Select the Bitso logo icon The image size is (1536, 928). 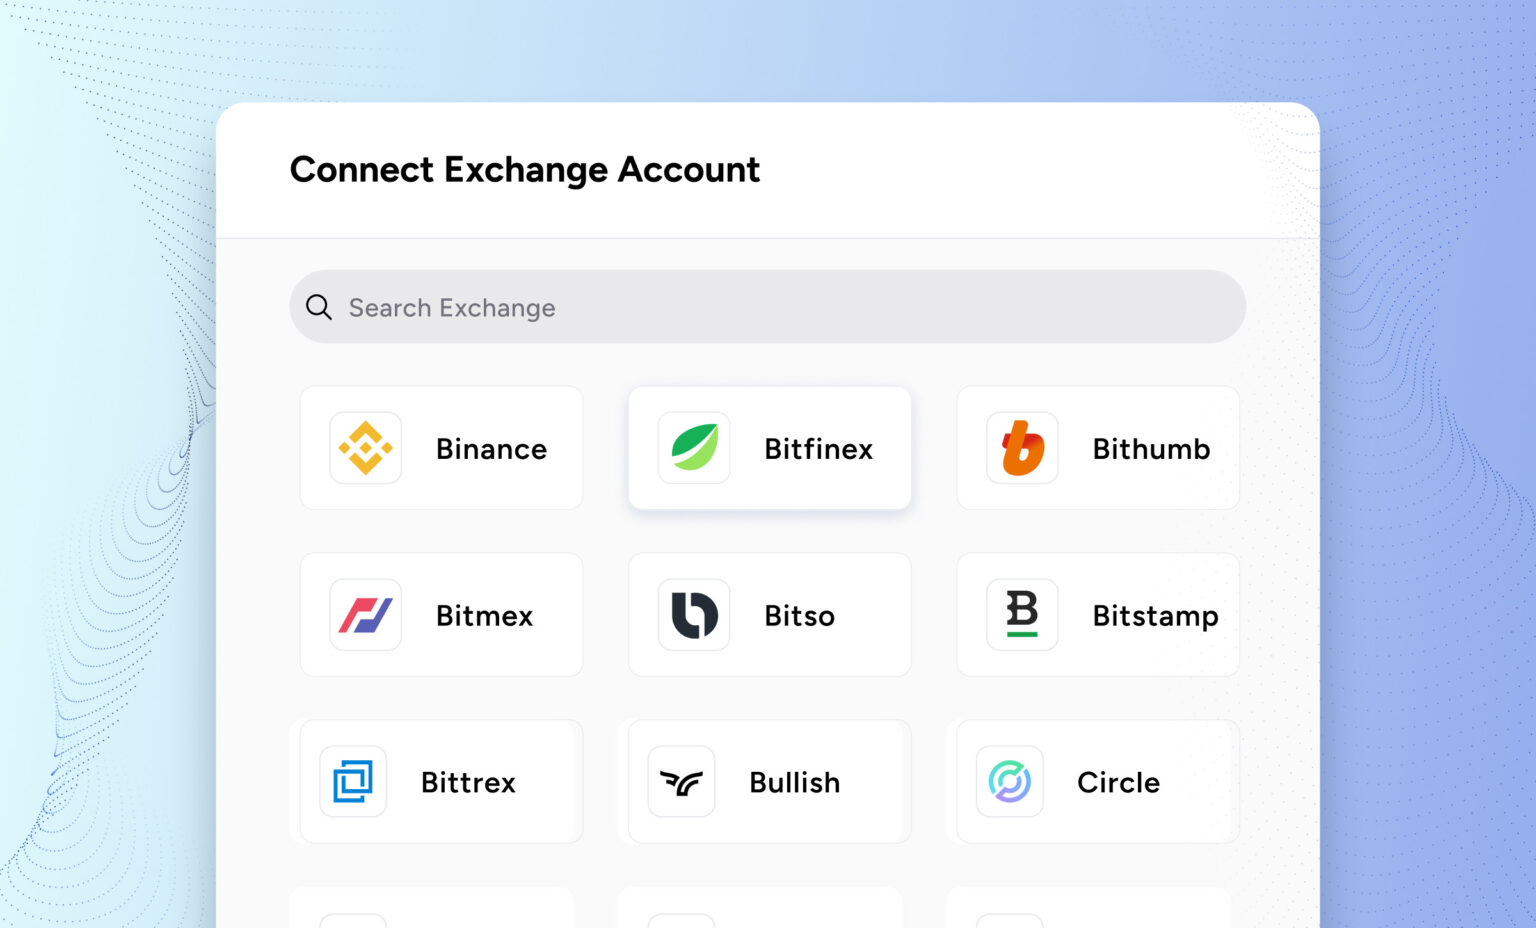[693, 615]
